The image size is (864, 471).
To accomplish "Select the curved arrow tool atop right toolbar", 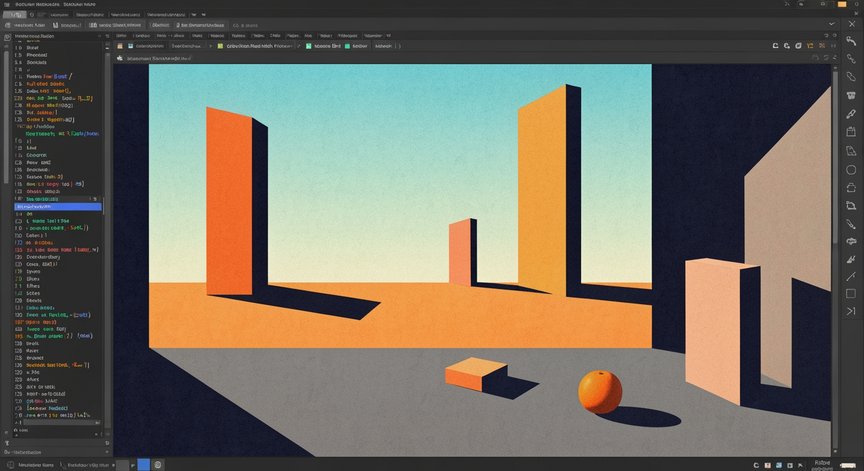I will pos(851,41).
